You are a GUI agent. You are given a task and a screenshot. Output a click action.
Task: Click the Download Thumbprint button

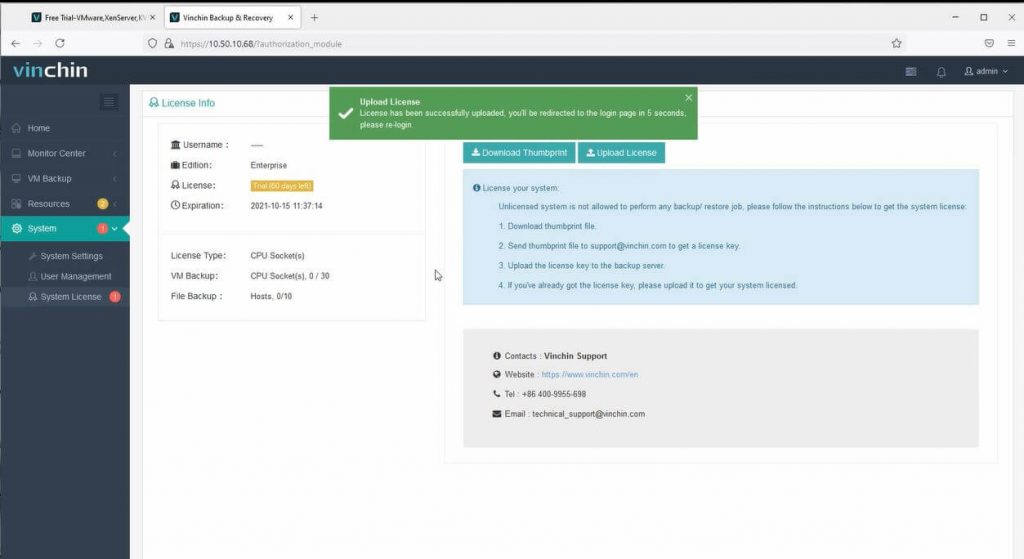point(519,153)
